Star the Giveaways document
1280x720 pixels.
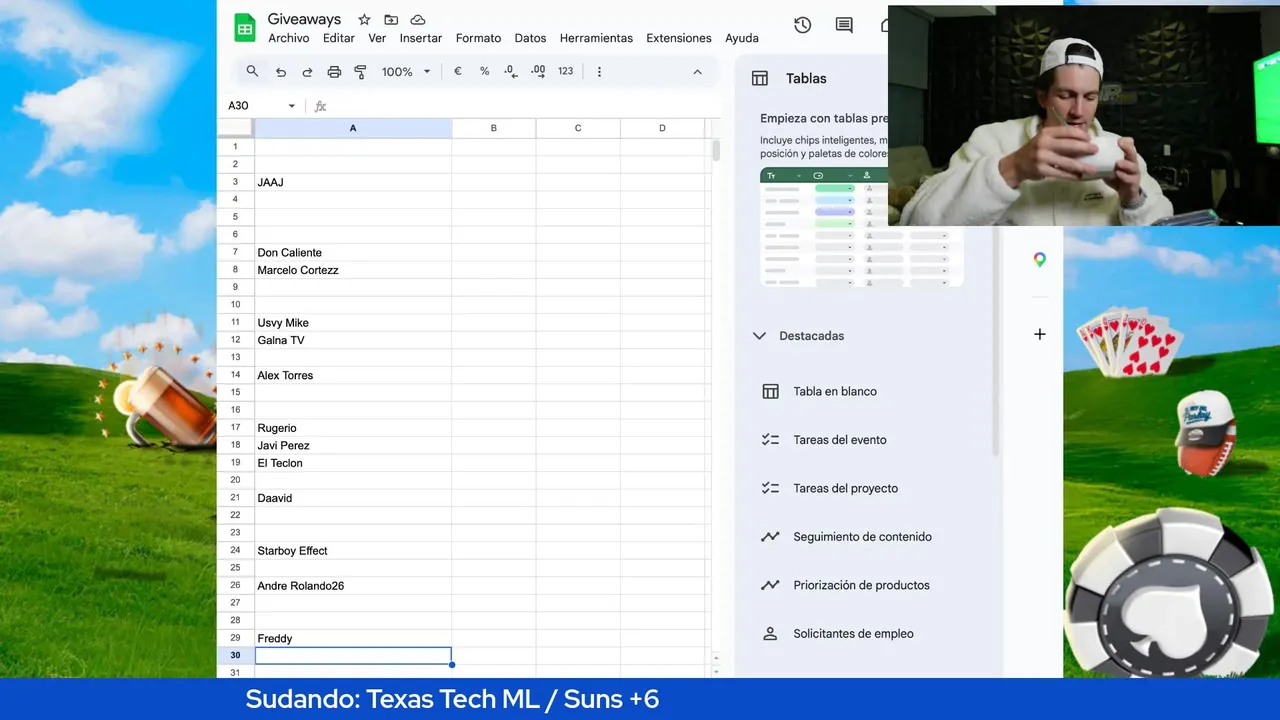click(x=364, y=20)
